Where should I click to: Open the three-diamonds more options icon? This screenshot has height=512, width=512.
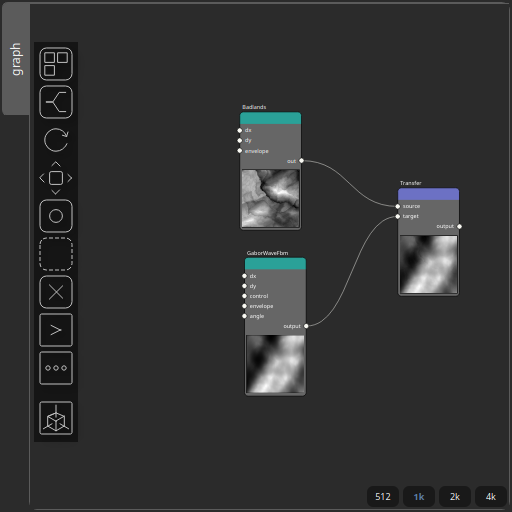coord(56,368)
